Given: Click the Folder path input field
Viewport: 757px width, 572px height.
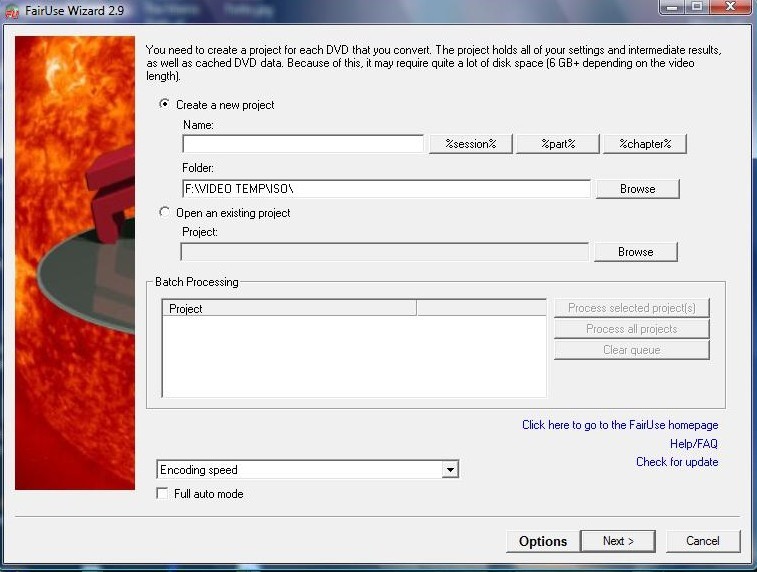Looking at the screenshot, I should click(x=386, y=189).
